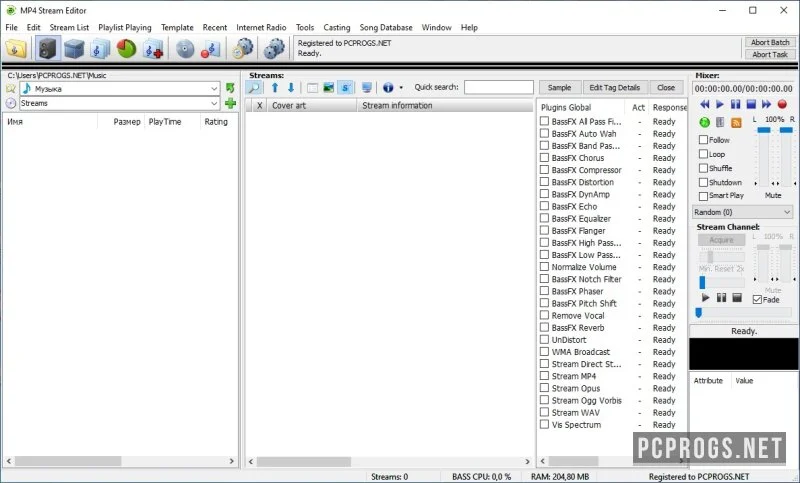
Task: Click the CD disc toolbar icon
Action: point(185,49)
